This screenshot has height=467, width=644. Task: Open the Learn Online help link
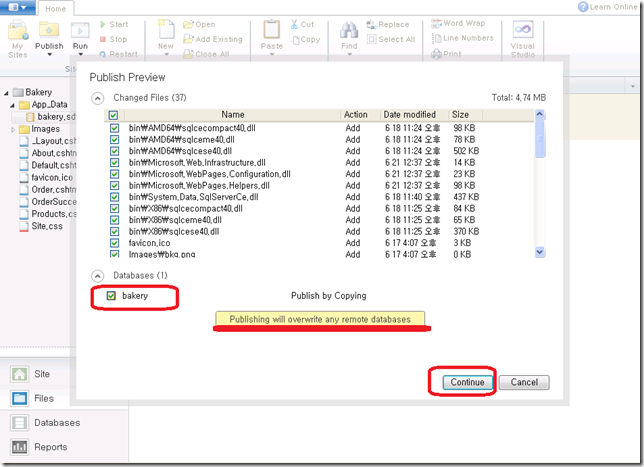click(608, 7)
